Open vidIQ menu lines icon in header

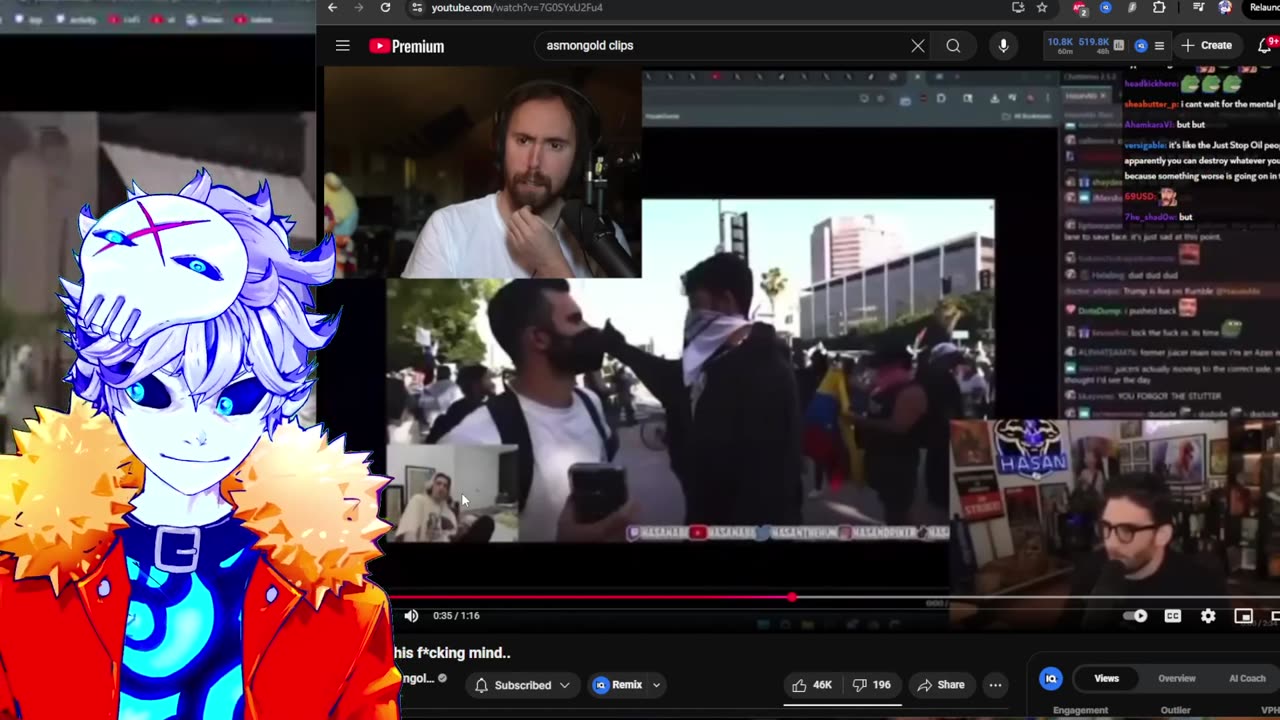point(1159,46)
